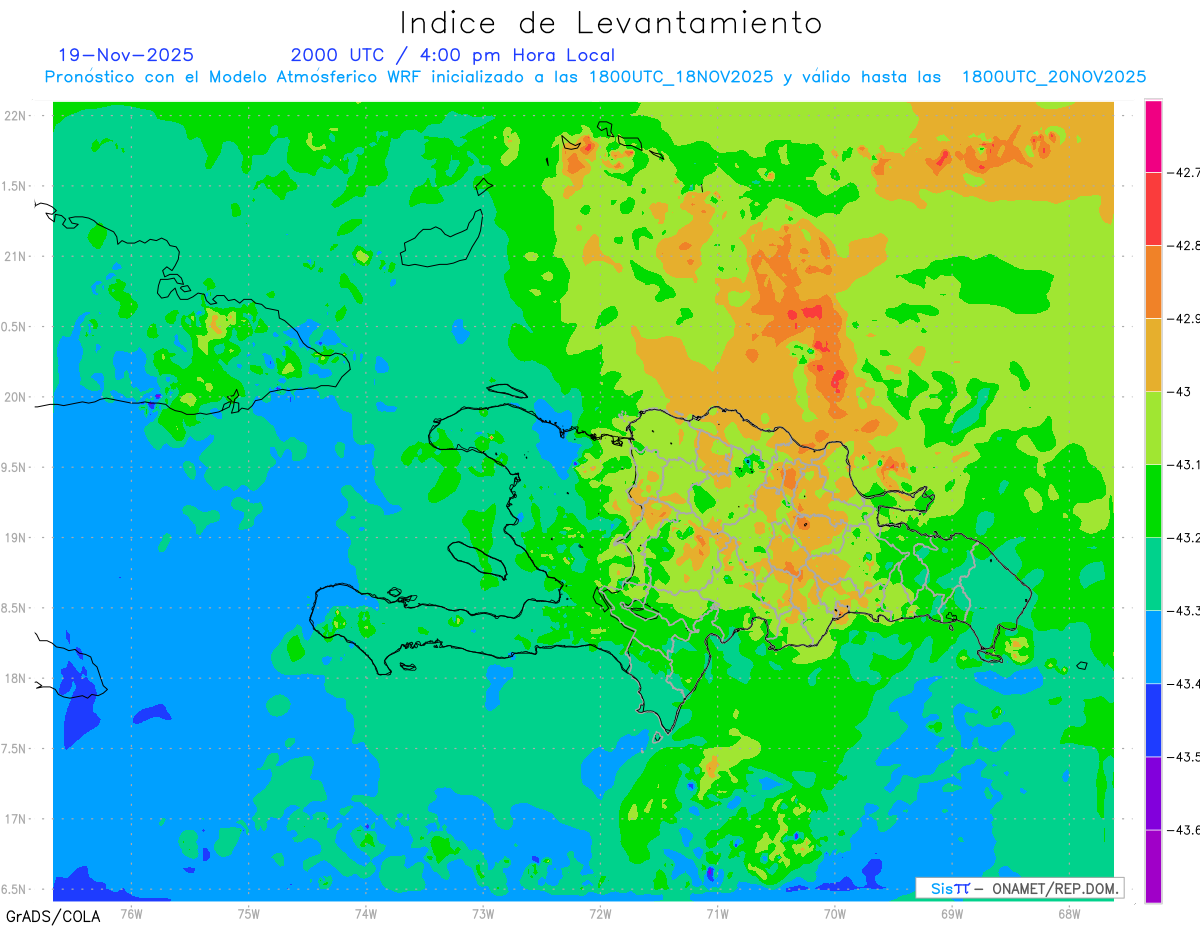Pick the red swatch below -42.7
The image size is (1200, 927).
(1153, 209)
